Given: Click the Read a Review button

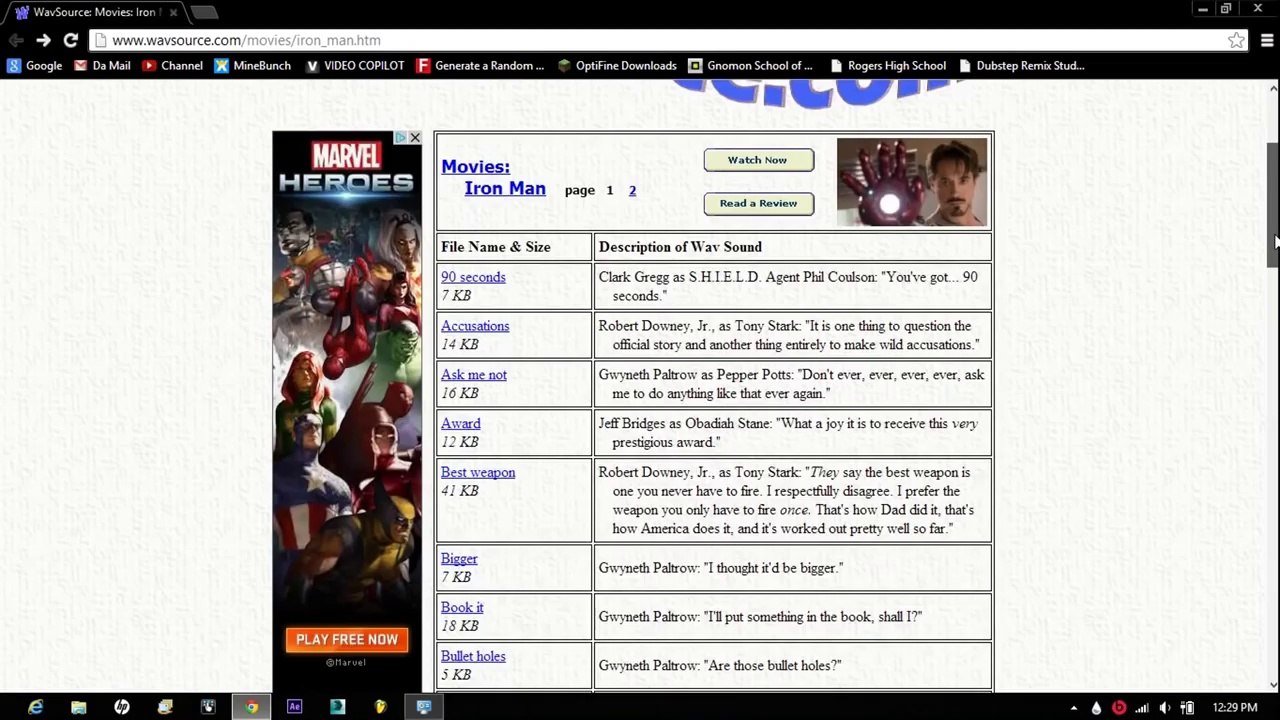Looking at the screenshot, I should (759, 203).
